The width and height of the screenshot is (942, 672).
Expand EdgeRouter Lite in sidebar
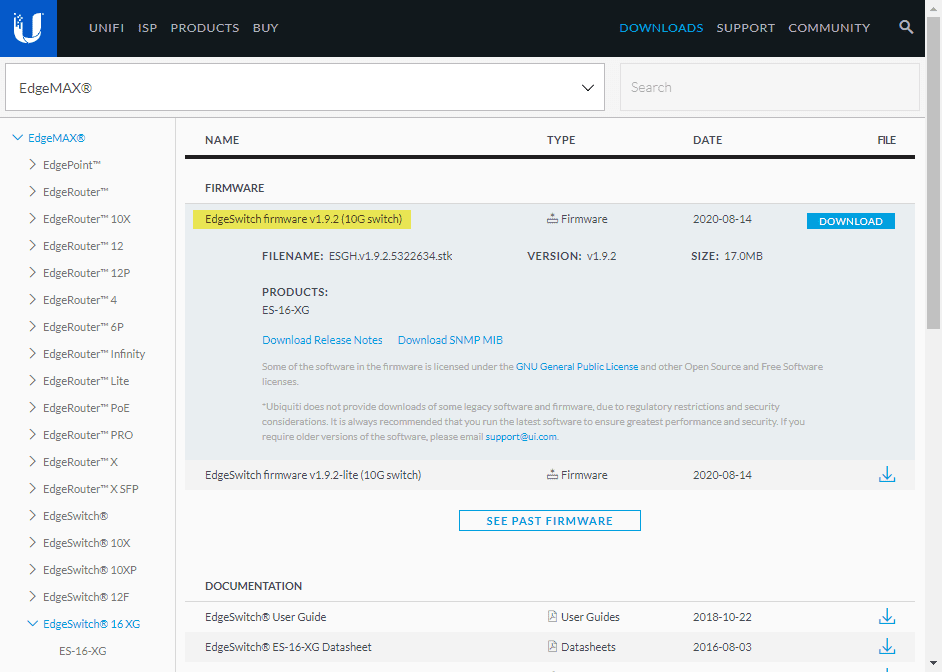(x=32, y=380)
